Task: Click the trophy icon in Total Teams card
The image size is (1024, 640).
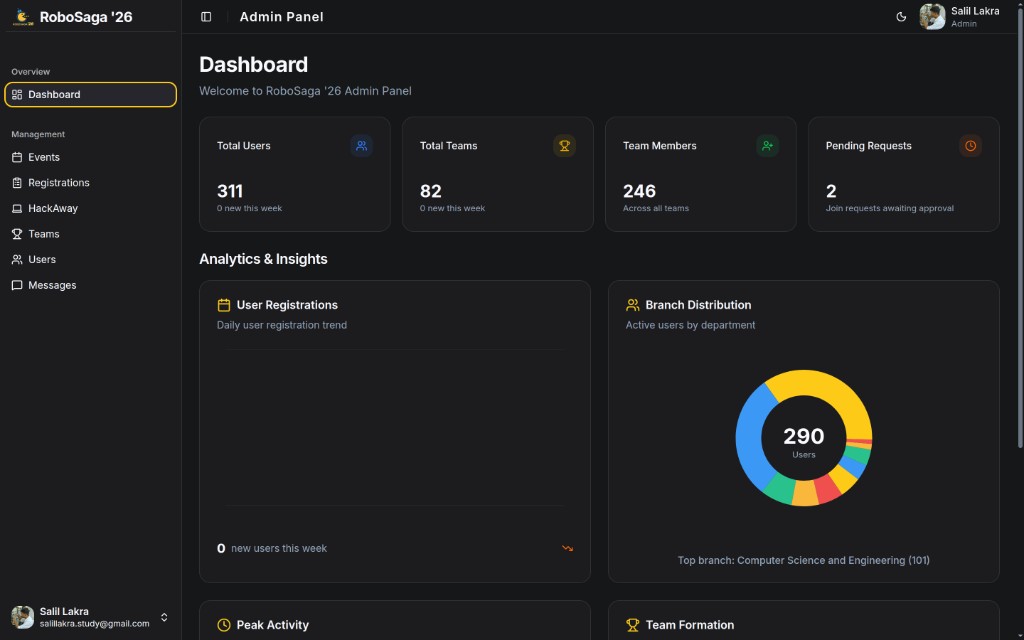Action: pyautogui.click(x=564, y=146)
